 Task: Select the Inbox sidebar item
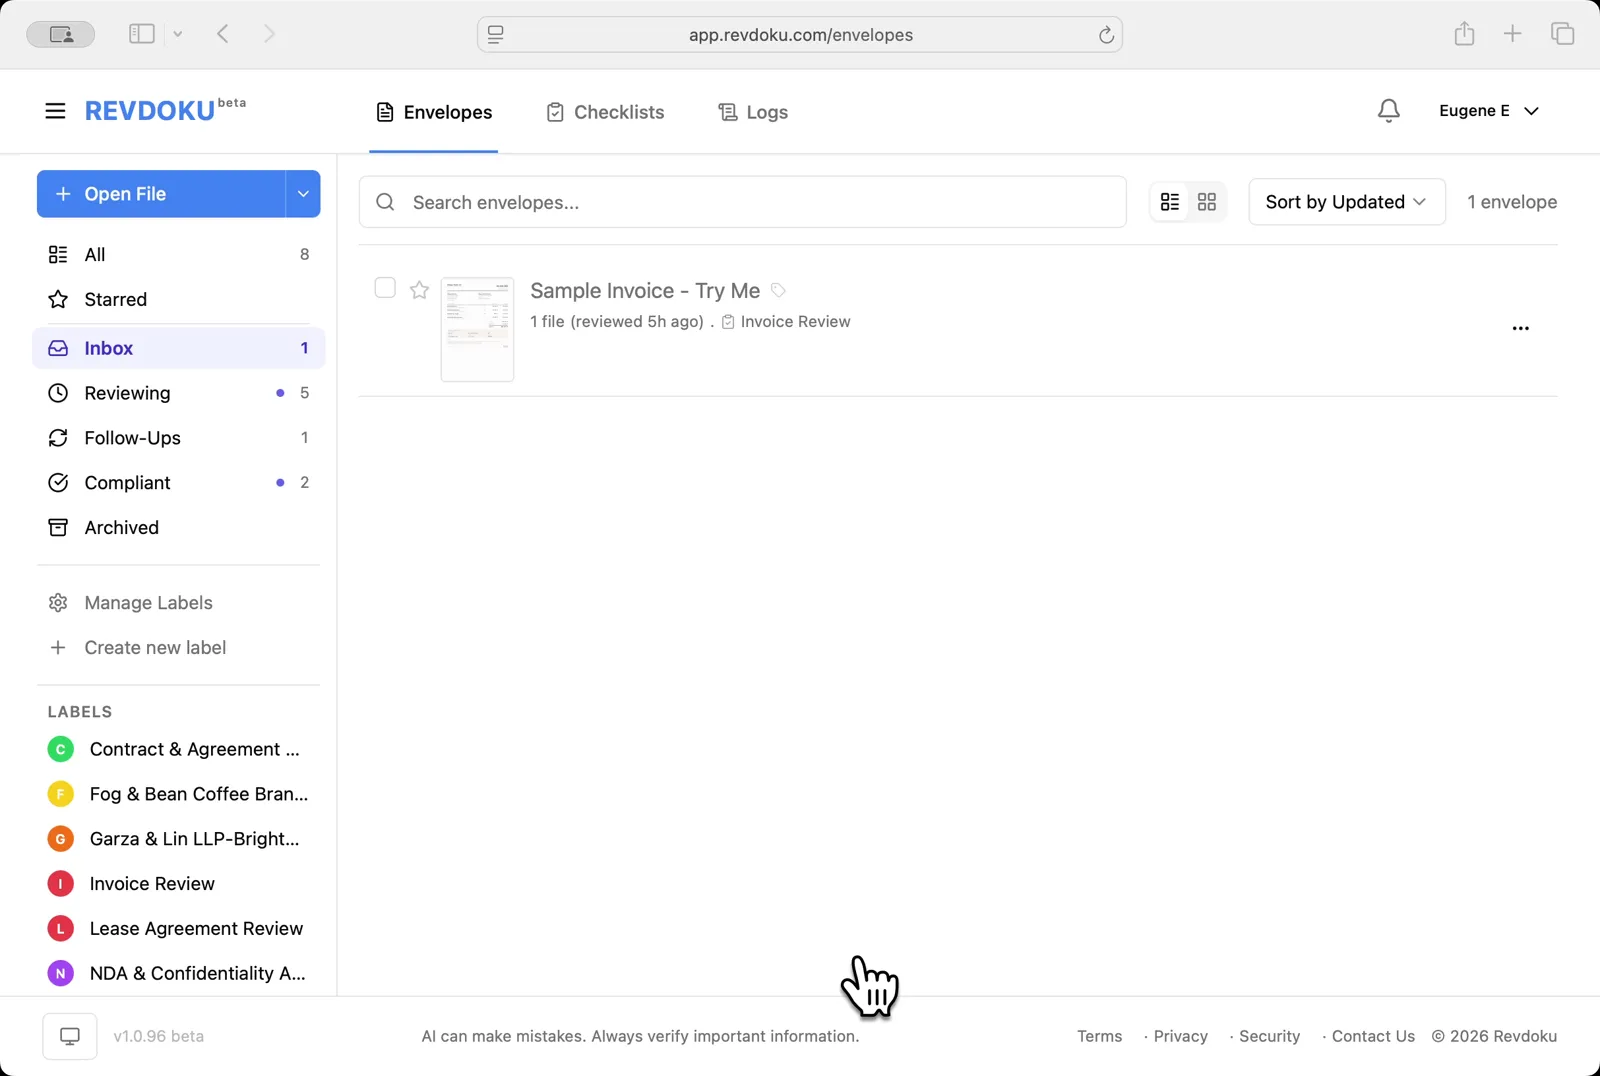point(108,347)
